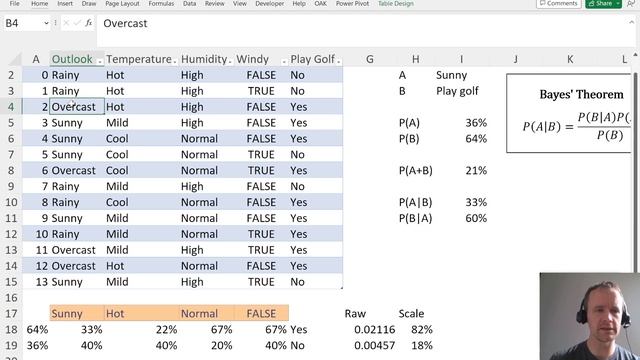The image size is (640, 360).
Task: Click the P(B) value 64%
Action: point(476,139)
